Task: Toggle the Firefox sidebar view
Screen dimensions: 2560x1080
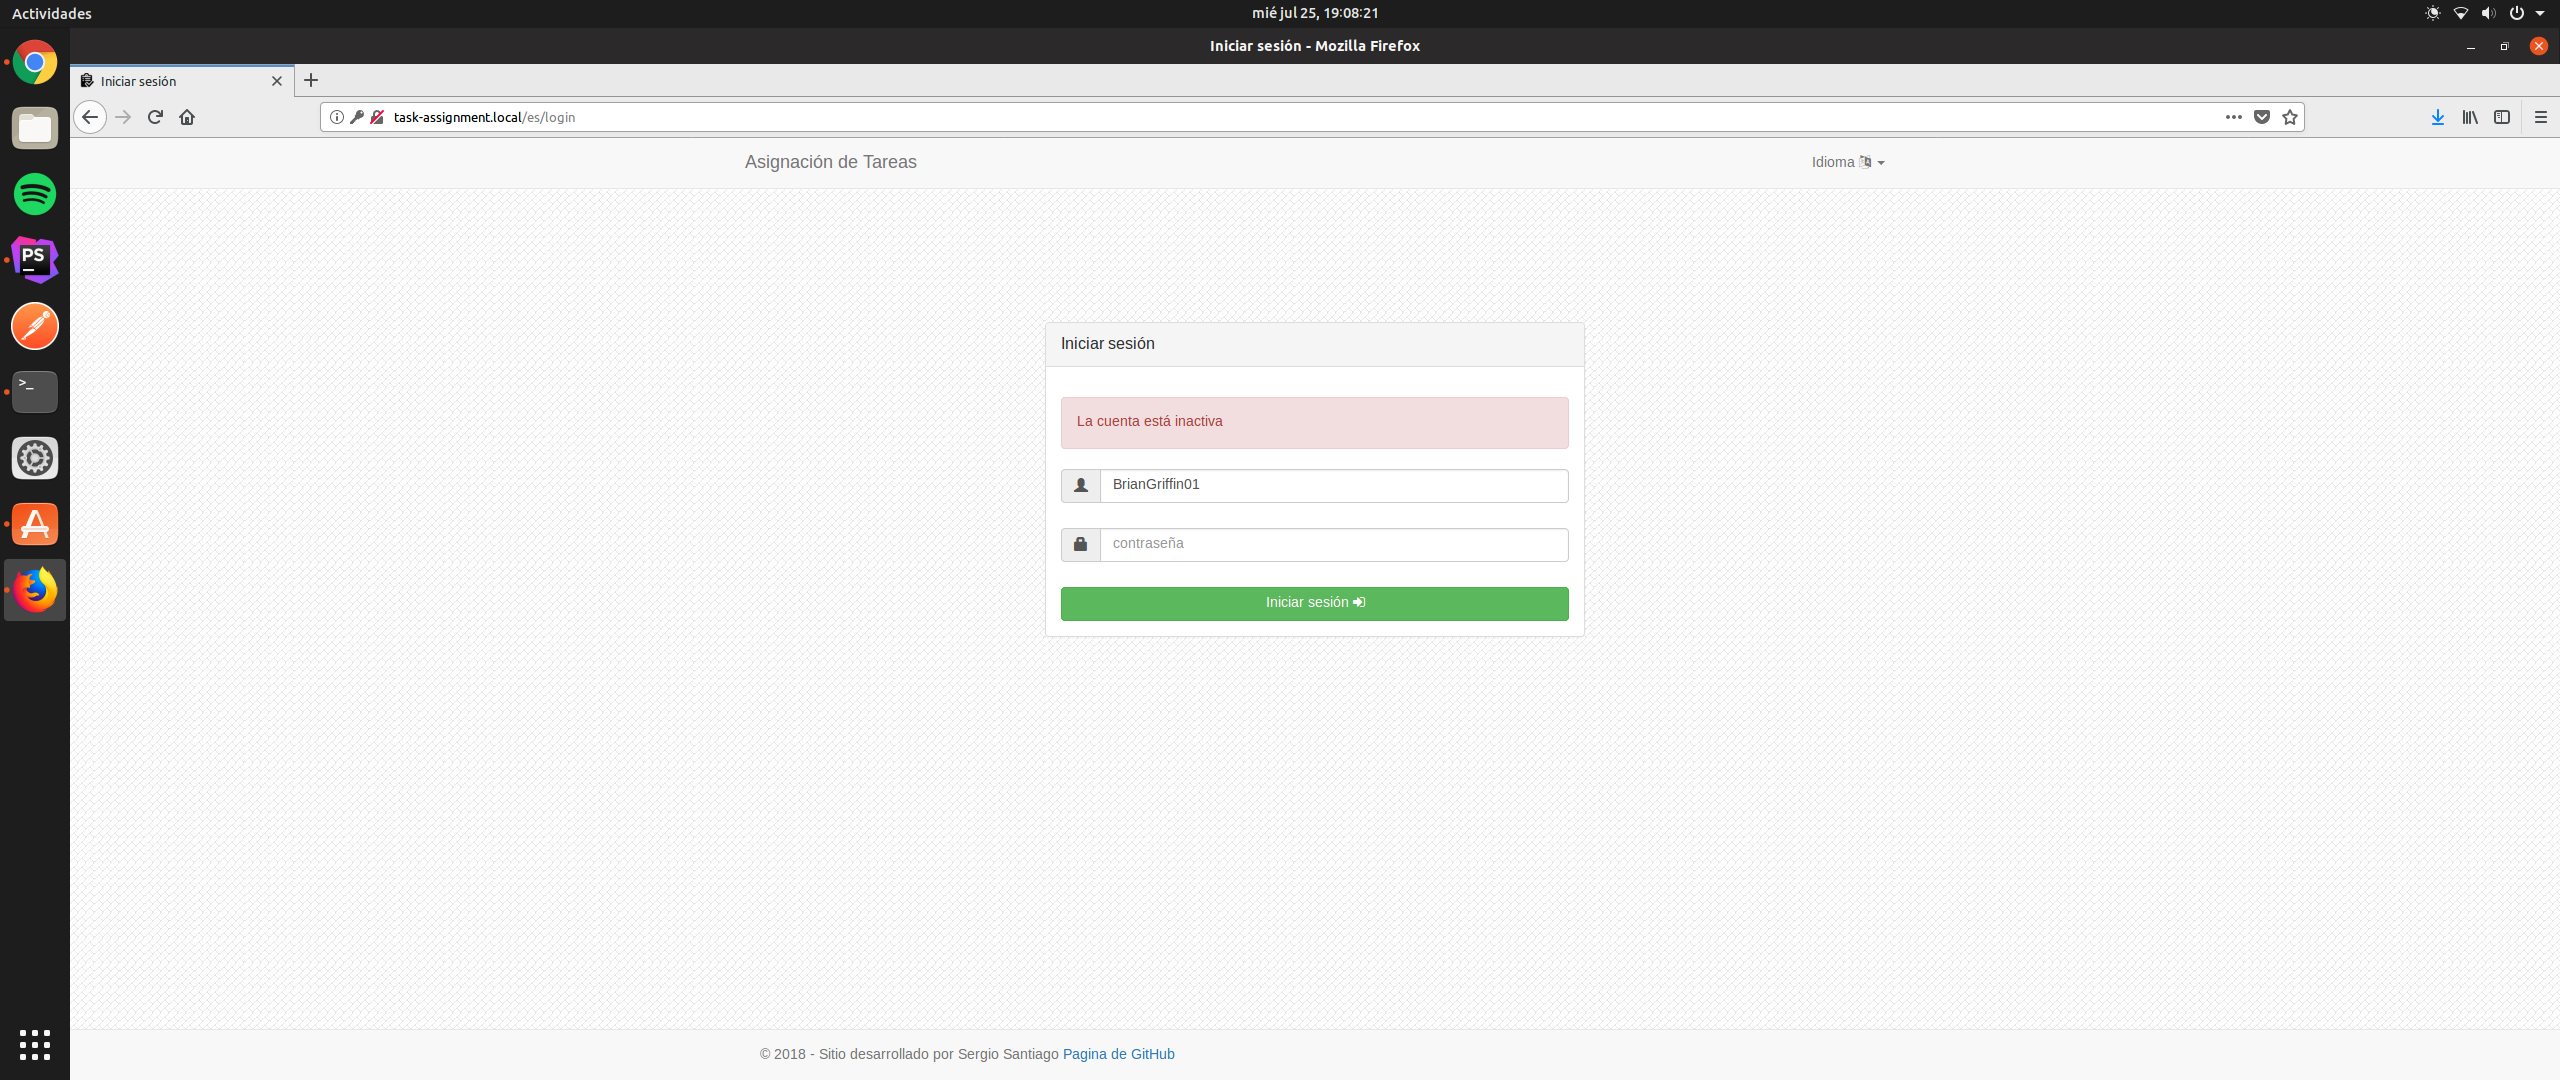Action: click(x=2502, y=117)
